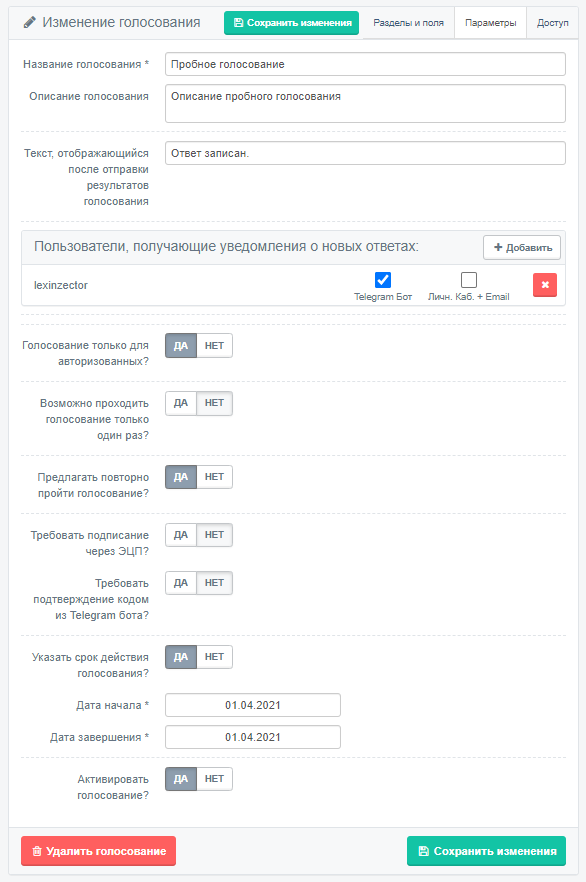The image size is (586, 882).
Task: Click the Название голосования text field
Action: [x=365, y=64]
